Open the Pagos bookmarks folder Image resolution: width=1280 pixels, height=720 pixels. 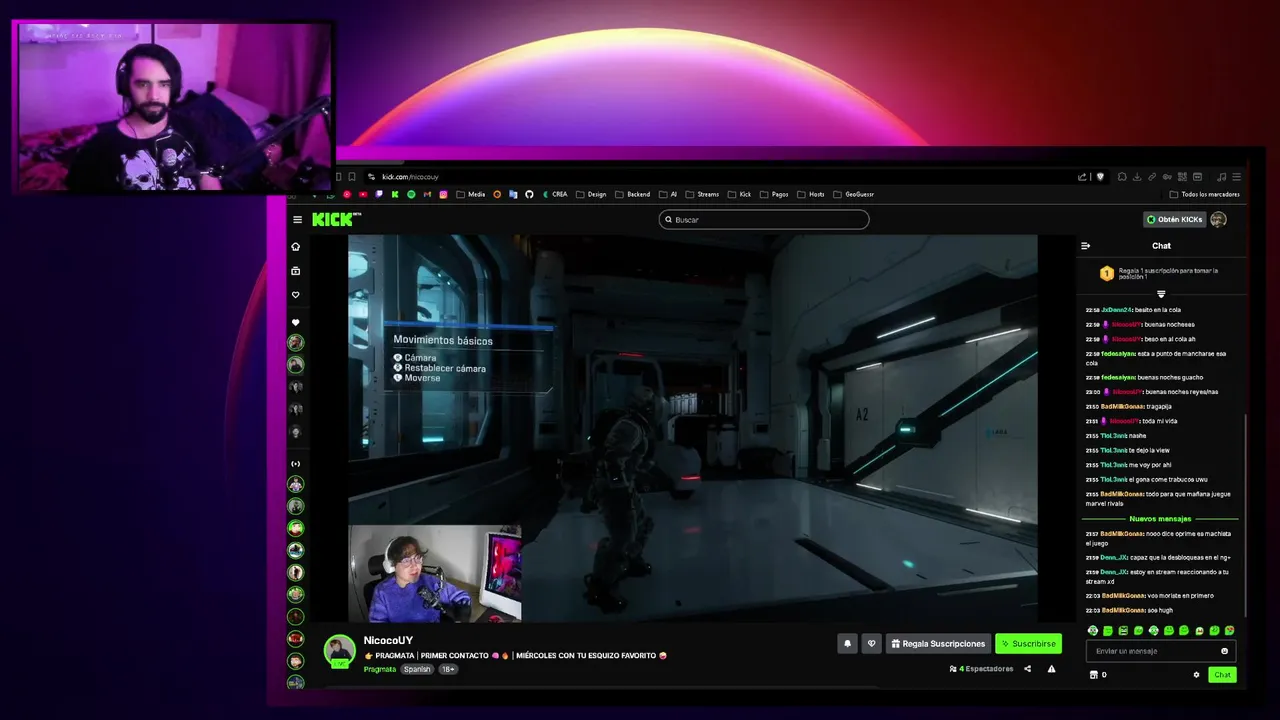coord(774,194)
